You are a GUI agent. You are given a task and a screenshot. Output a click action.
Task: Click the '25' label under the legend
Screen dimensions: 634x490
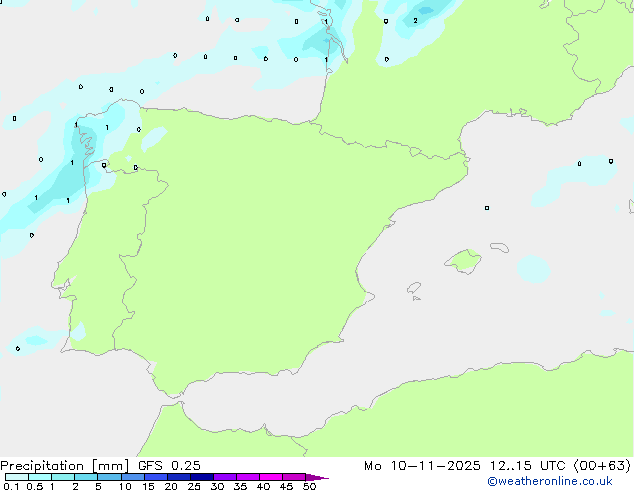click(x=194, y=486)
